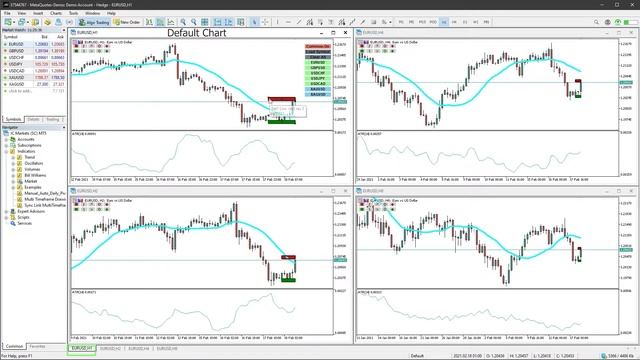
Task: Toggle the Chart Shift toolbar icon
Action: 229,22
